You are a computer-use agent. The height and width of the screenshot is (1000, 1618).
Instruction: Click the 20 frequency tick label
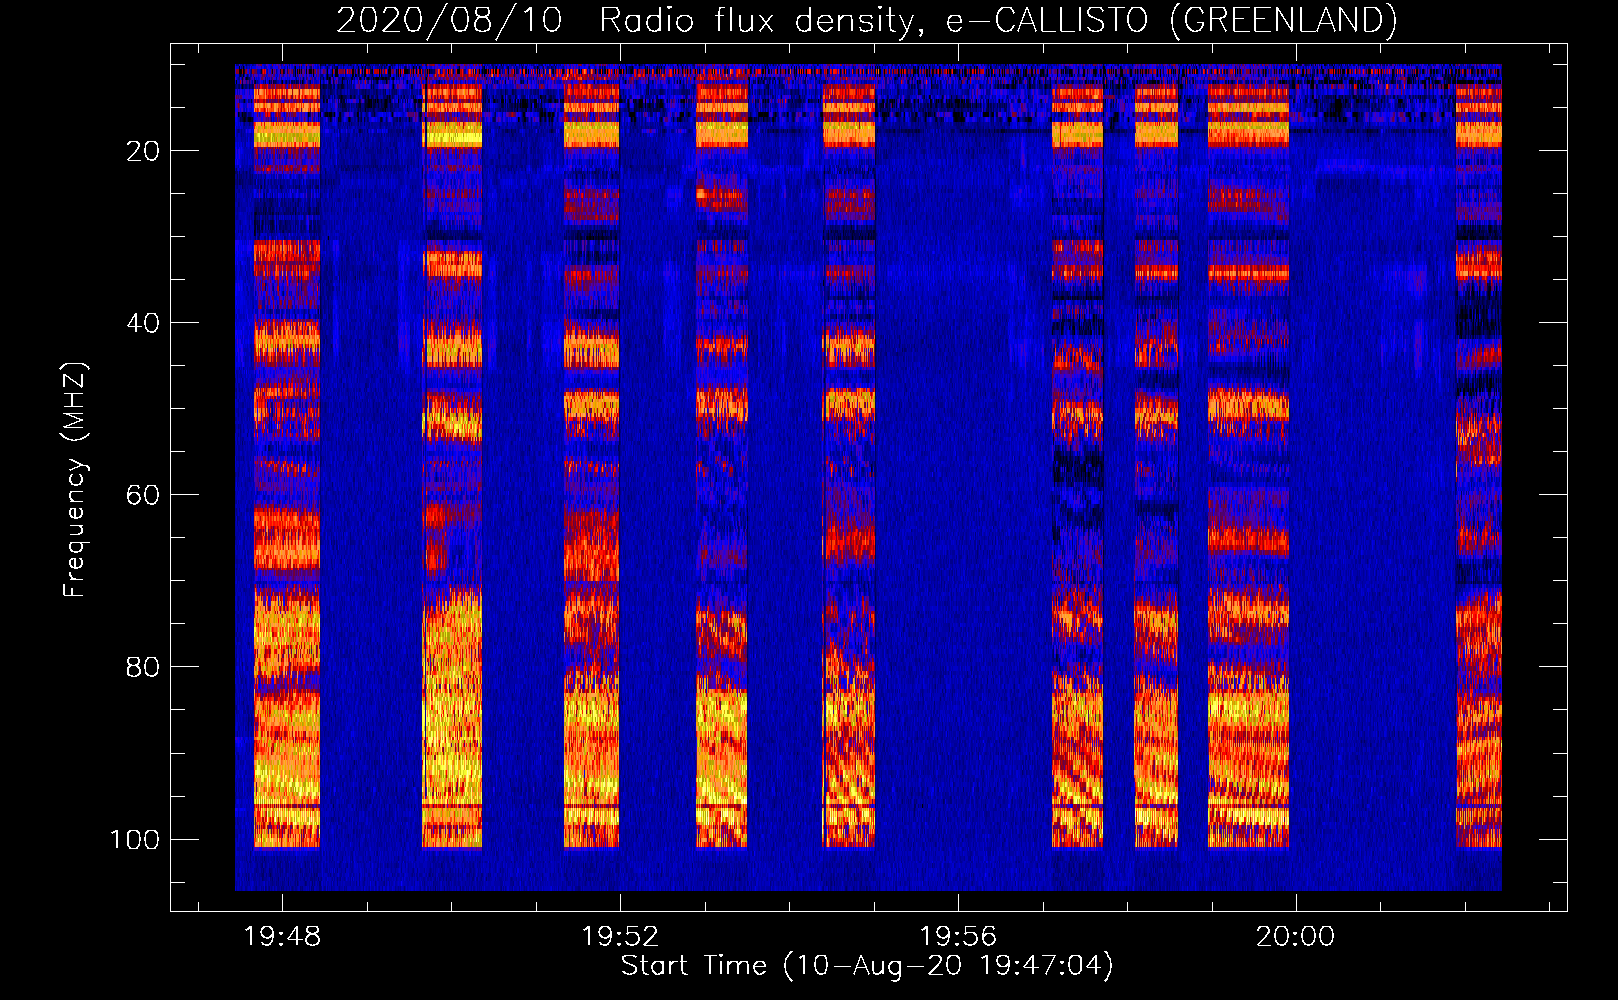pos(143,151)
